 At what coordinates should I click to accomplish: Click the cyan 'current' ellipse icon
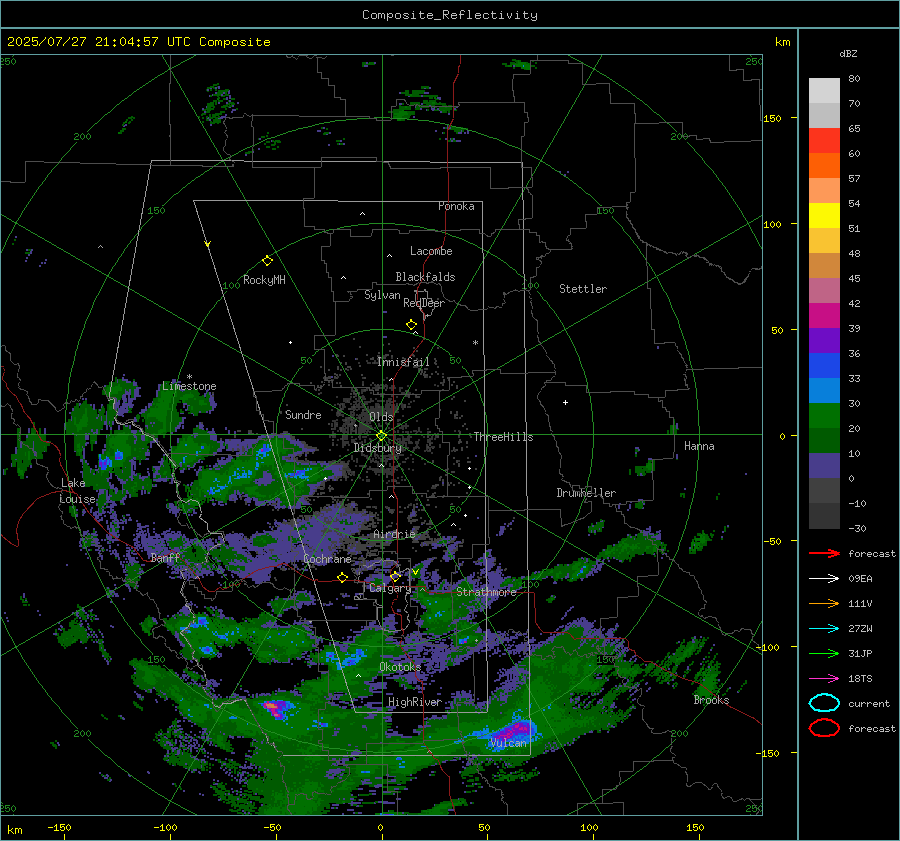(824, 703)
